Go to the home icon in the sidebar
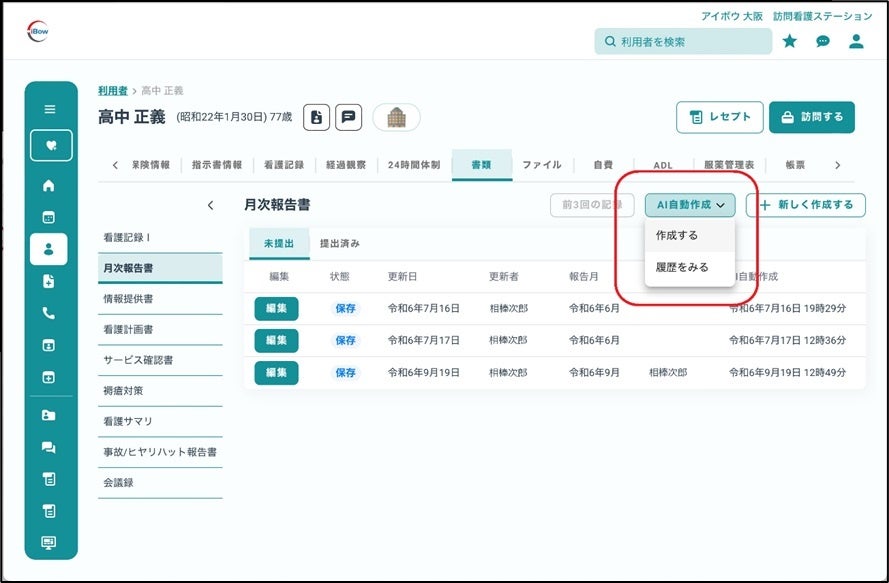The height and width of the screenshot is (583, 889). point(49,185)
